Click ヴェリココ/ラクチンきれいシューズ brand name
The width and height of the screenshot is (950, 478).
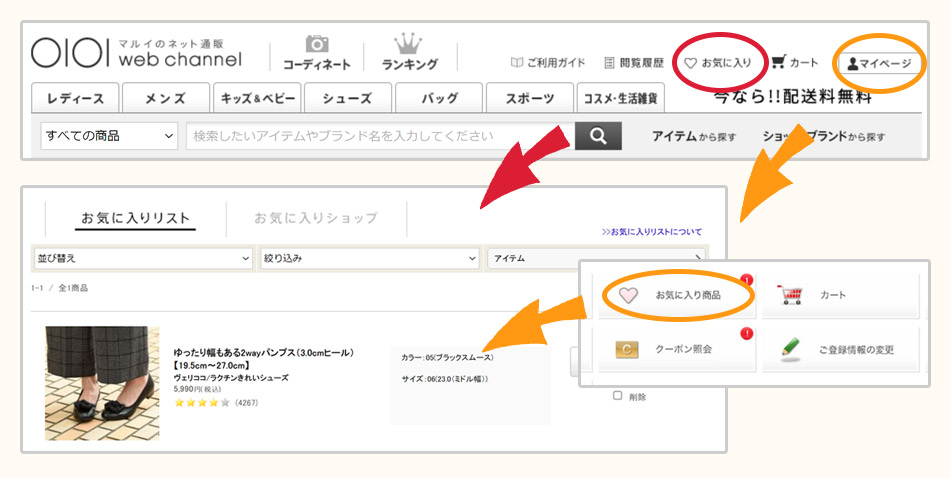click(231, 377)
